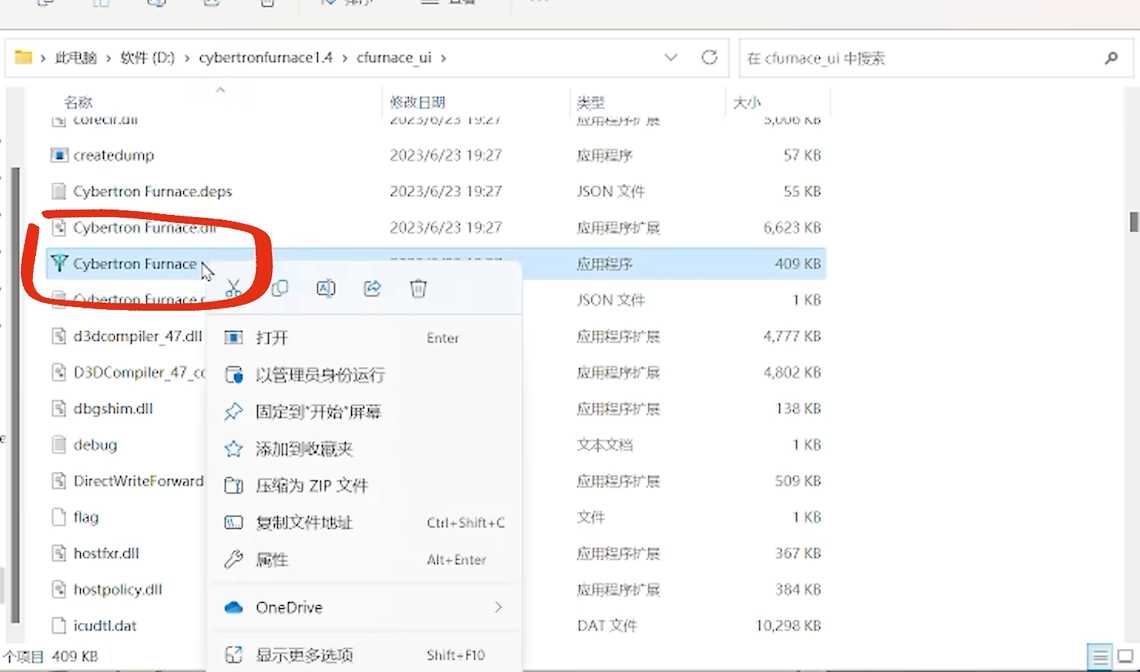Expand the chevron after cfurnace_ui breadcrumb
The image size is (1140, 672).
(x=443, y=57)
